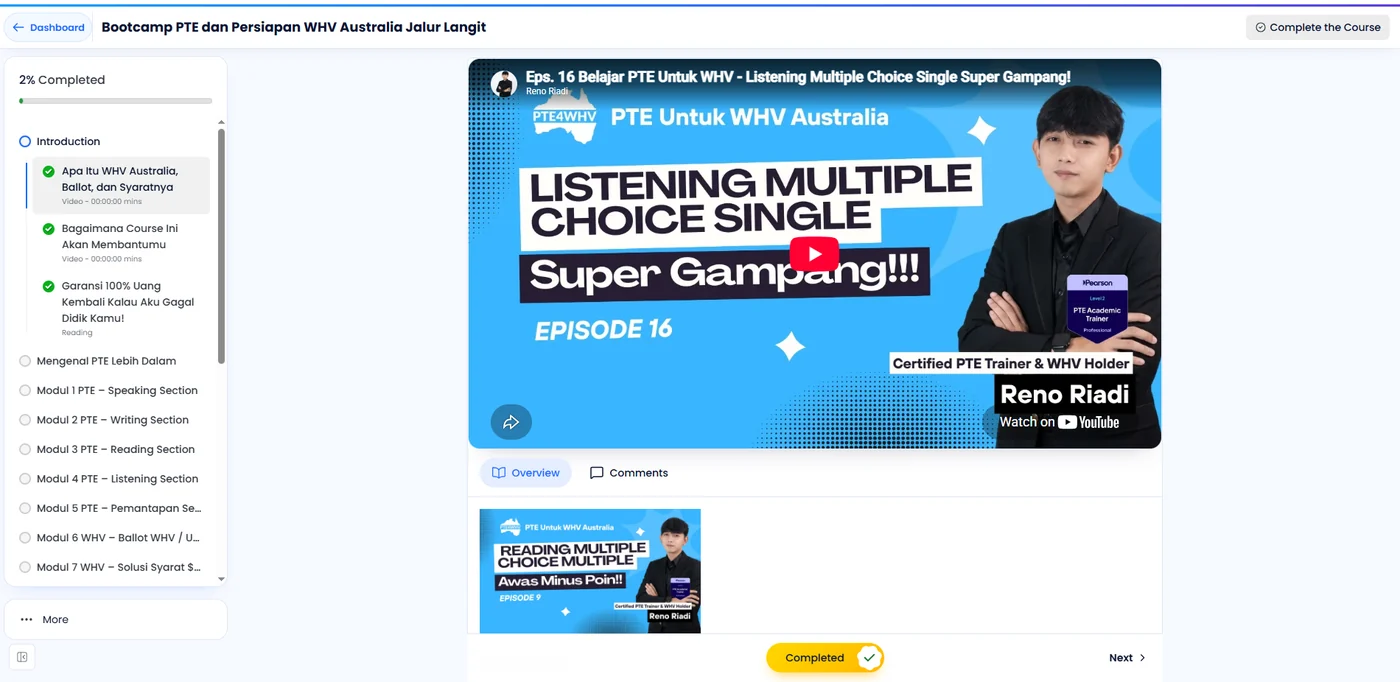The width and height of the screenshot is (1400, 682).
Task: Switch to the Overview tab
Action: [x=526, y=473]
